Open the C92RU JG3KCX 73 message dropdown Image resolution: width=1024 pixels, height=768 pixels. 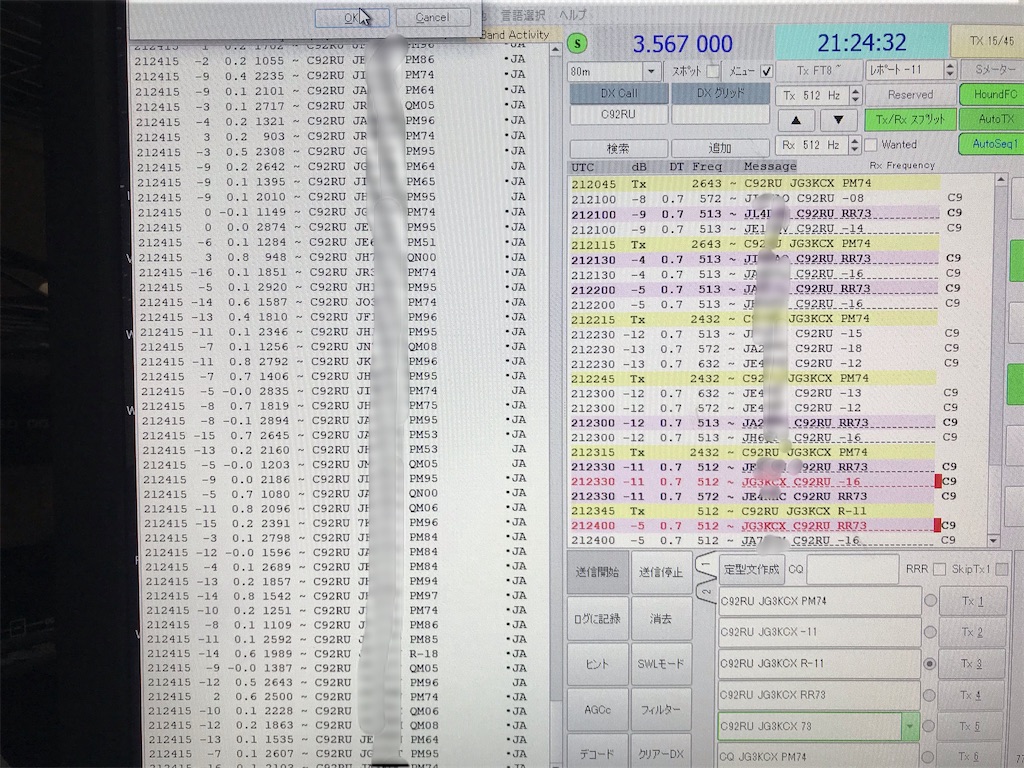tap(908, 726)
